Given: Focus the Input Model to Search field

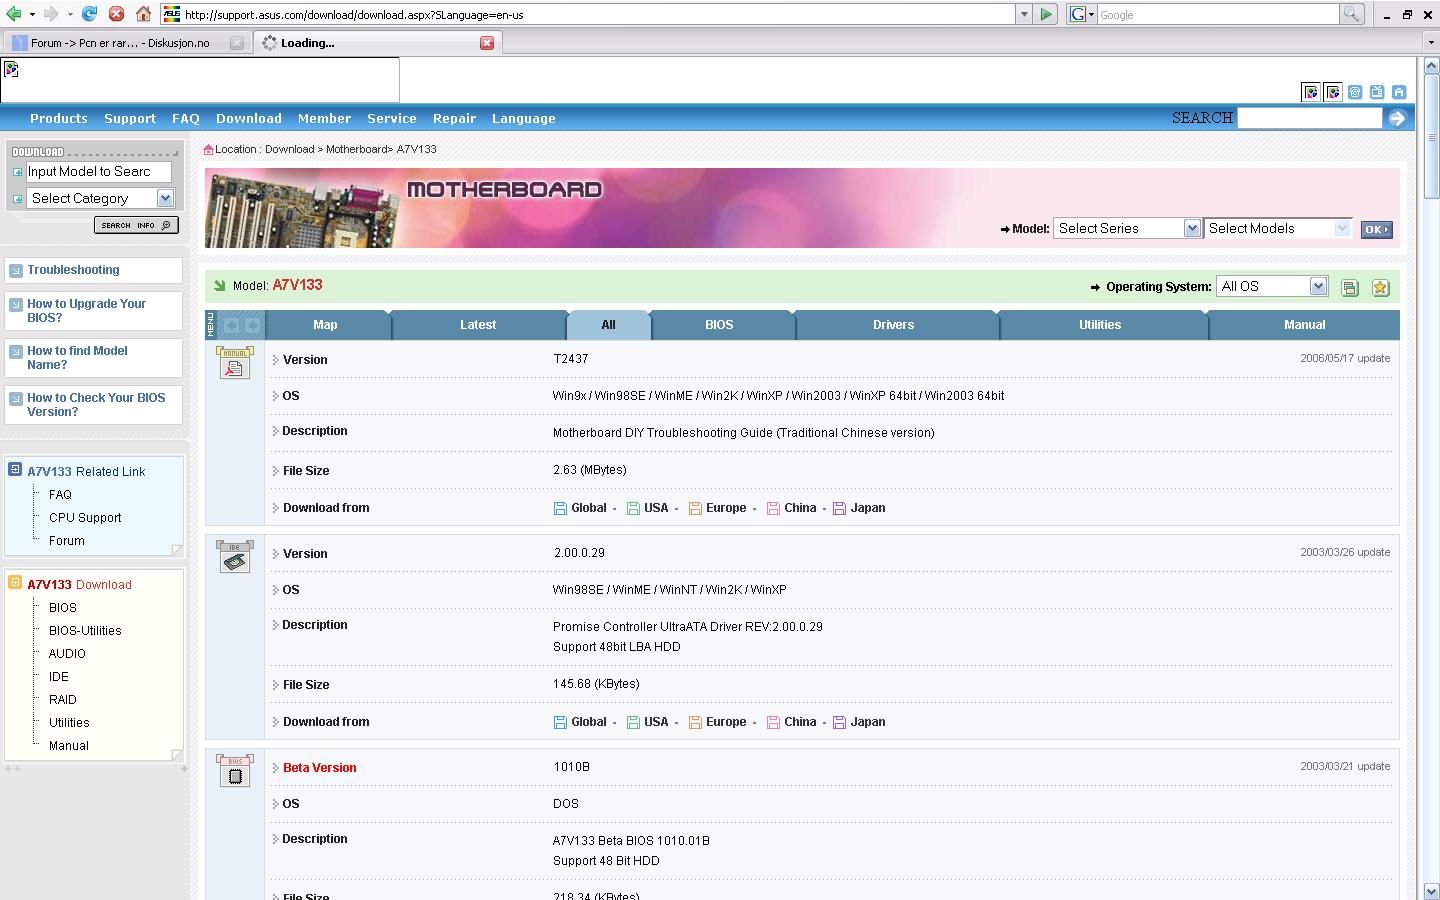Looking at the screenshot, I should (98, 172).
